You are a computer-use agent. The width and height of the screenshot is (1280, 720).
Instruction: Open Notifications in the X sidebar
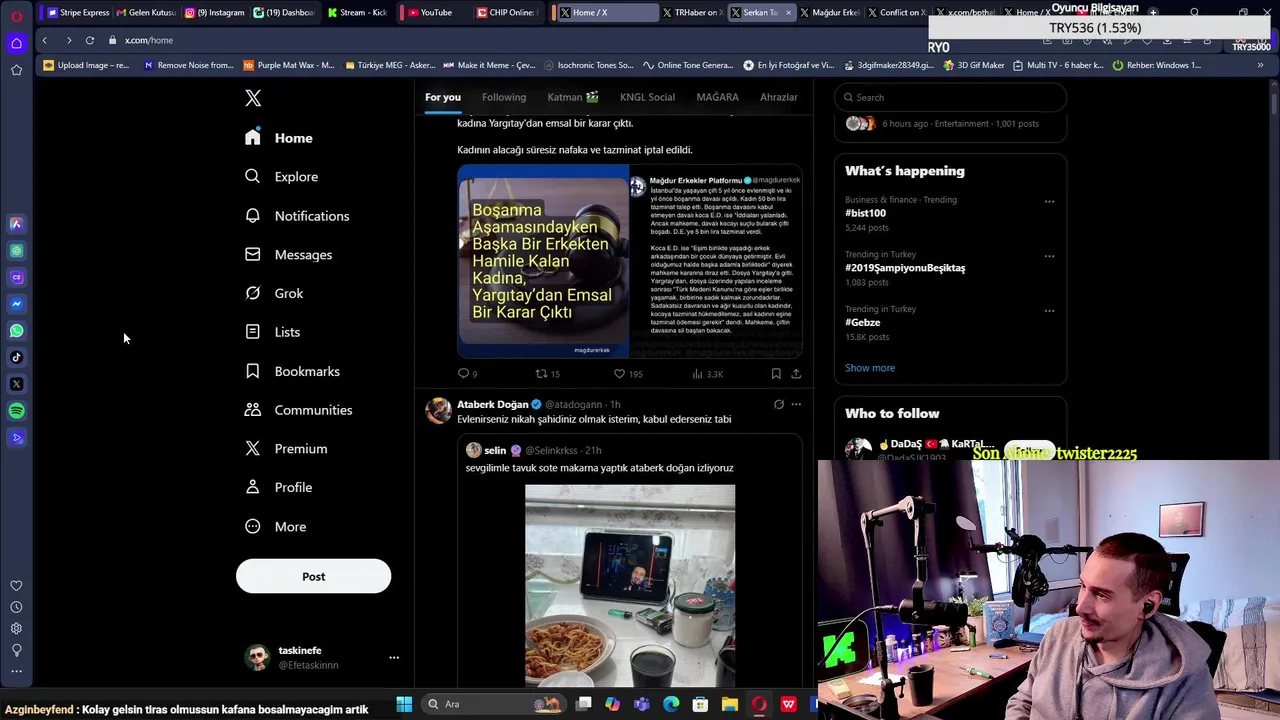[x=297, y=216]
